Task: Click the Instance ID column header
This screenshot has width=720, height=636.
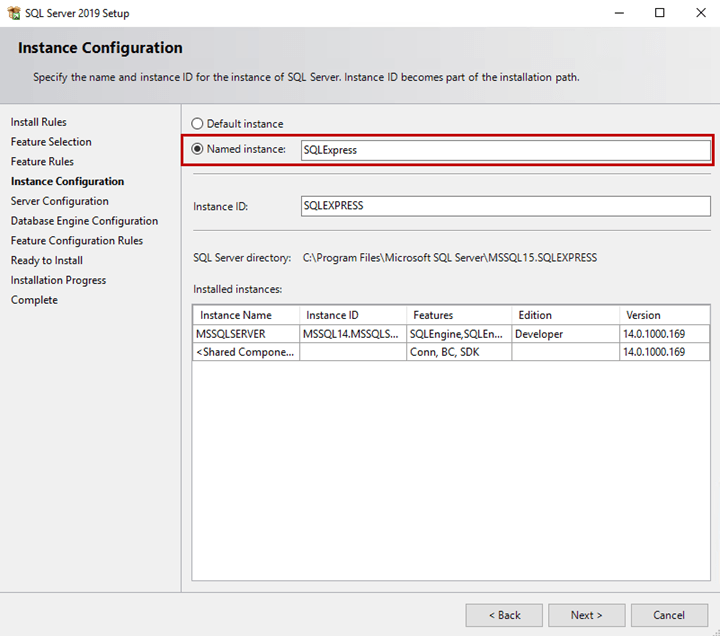Action: point(353,315)
